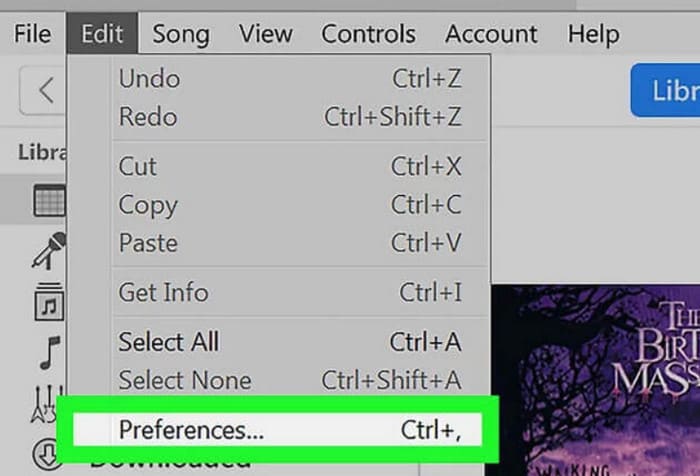Viewport: 700px width, 476px height.
Task: Click the blue Library button
Action: click(x=668, y=91)
